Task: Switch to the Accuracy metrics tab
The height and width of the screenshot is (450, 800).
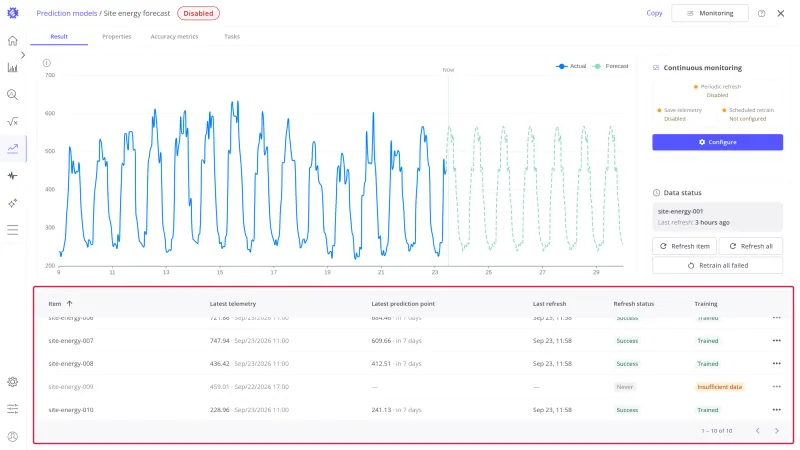Action: point(174,37)
